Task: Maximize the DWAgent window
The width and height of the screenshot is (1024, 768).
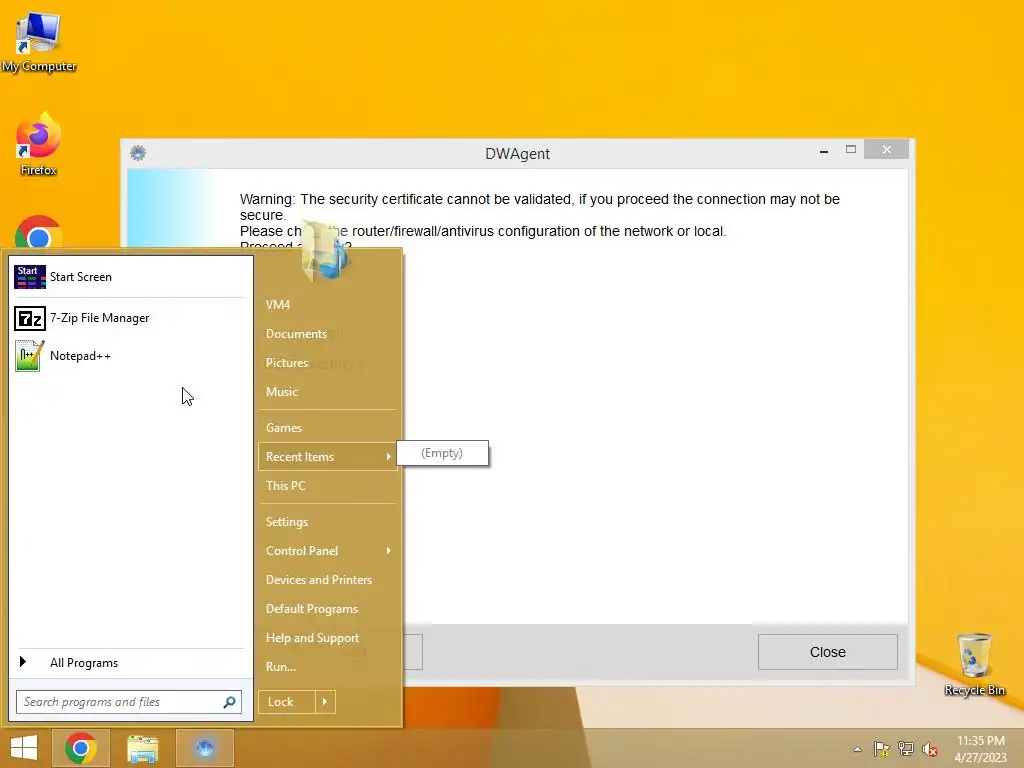Action: tap(851, 150)
